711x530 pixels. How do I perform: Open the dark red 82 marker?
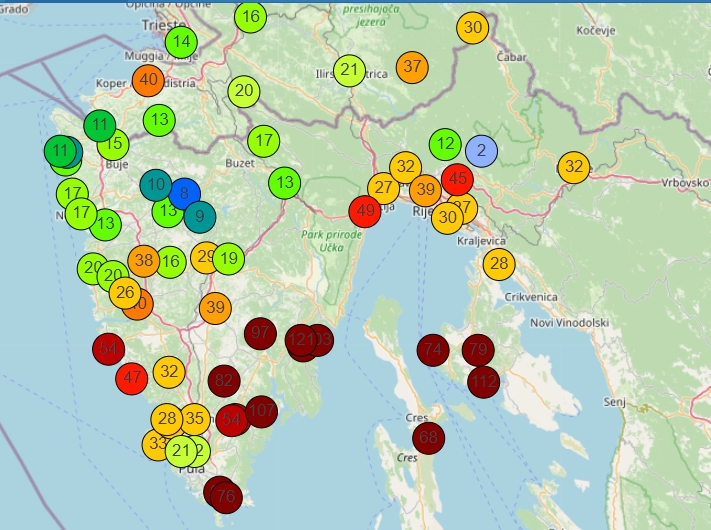coord(224,380)
